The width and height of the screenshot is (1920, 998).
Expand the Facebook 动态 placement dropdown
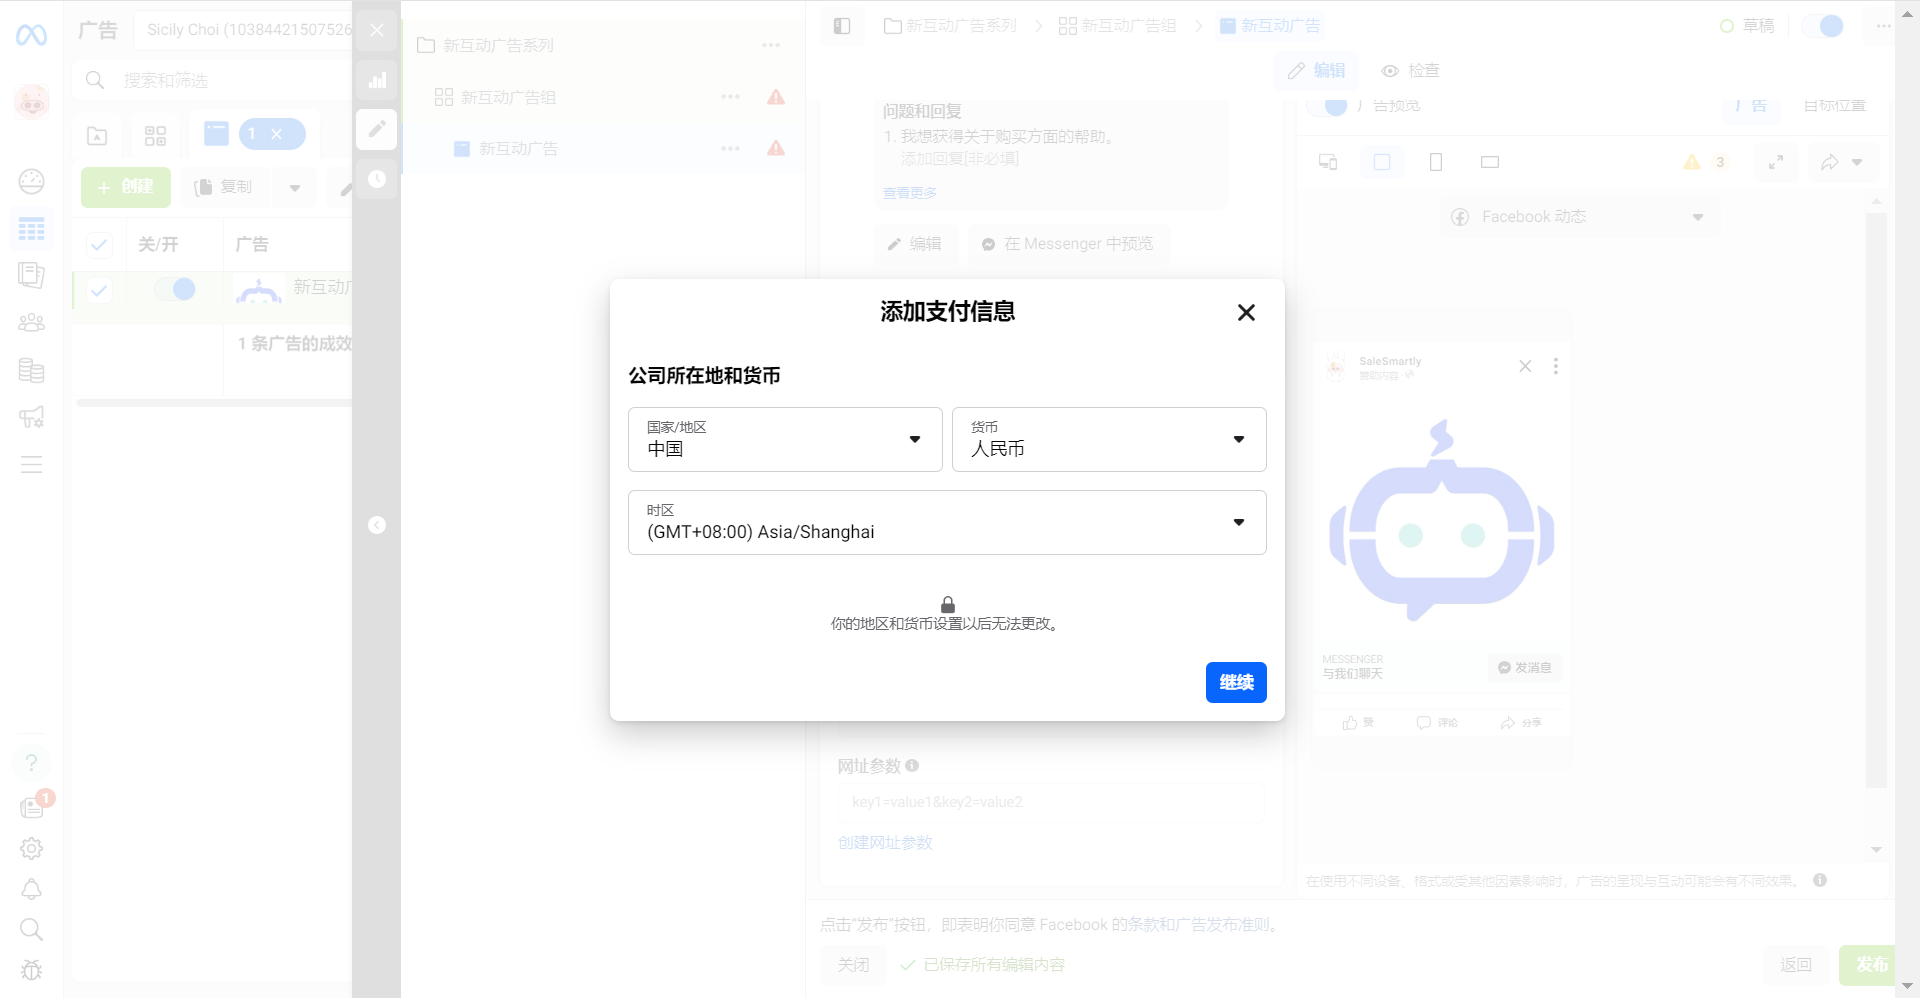click(x=1580, y=217)
